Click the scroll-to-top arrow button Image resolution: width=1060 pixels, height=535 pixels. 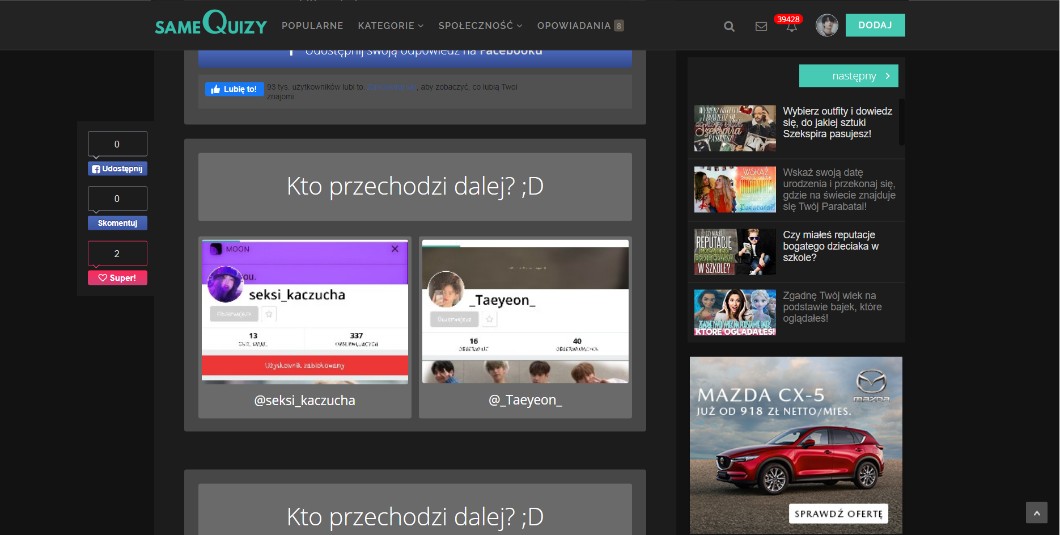pyautogui.click(x=1036, y=513)
